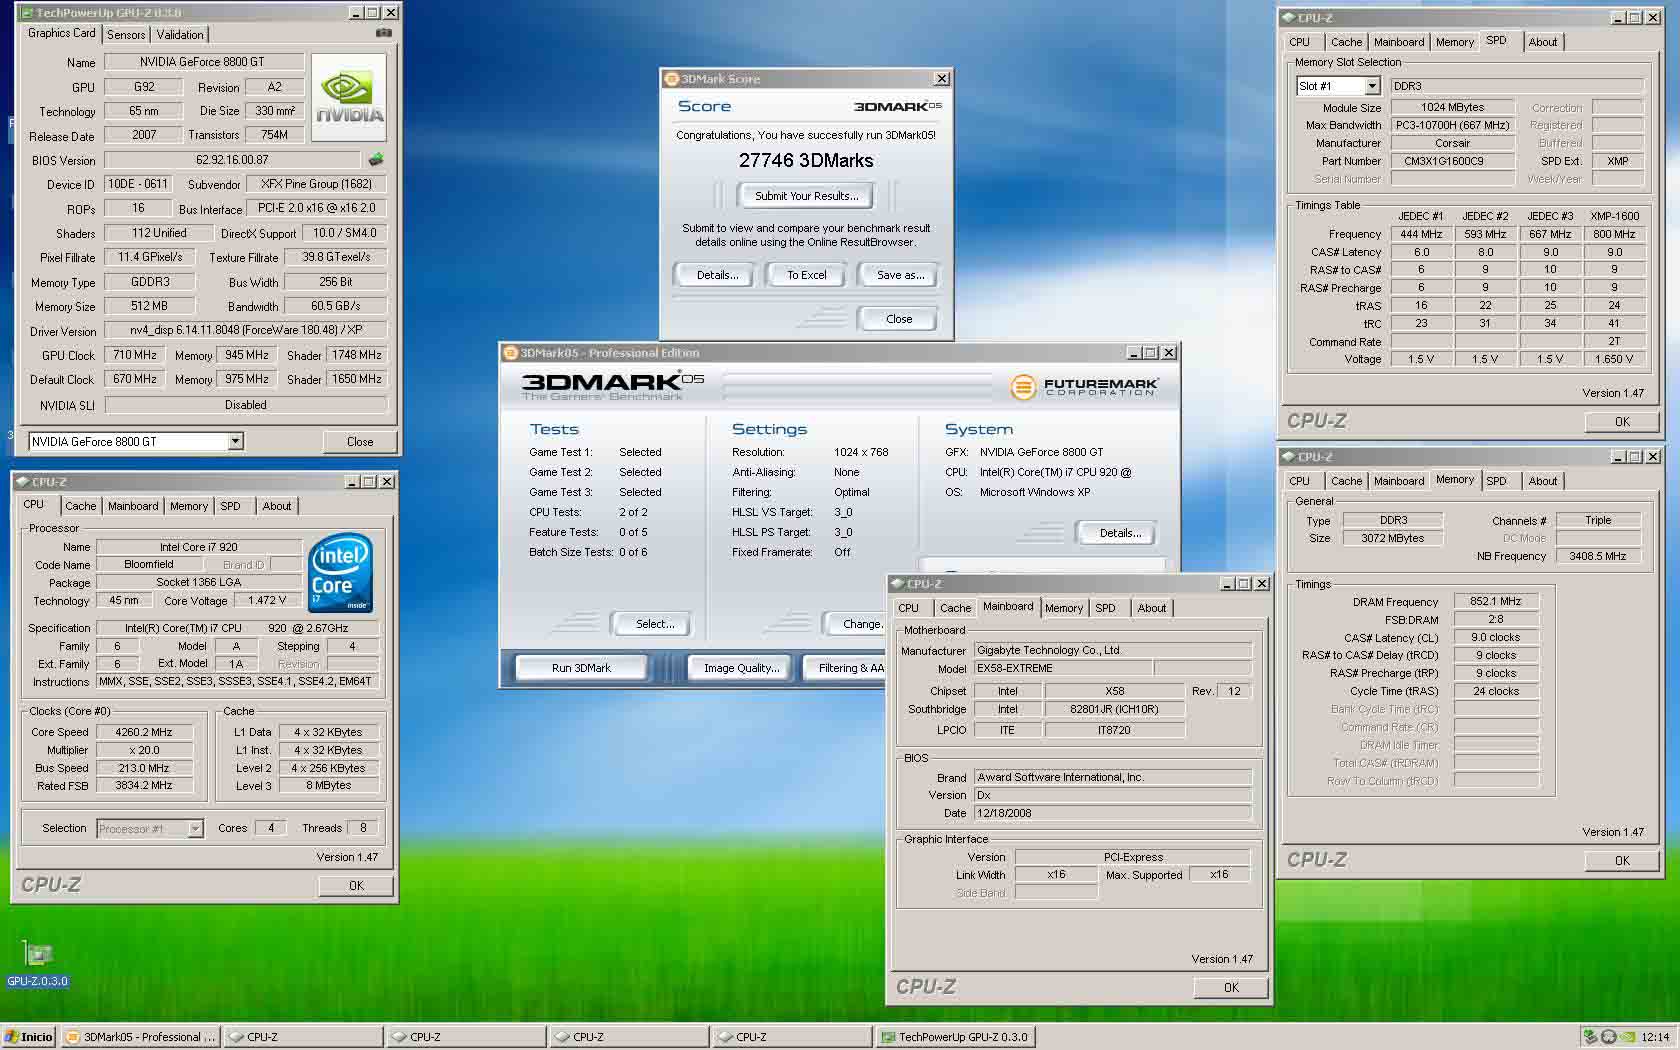Open SPD tab in CPU-Z processor window

point(230,506)
